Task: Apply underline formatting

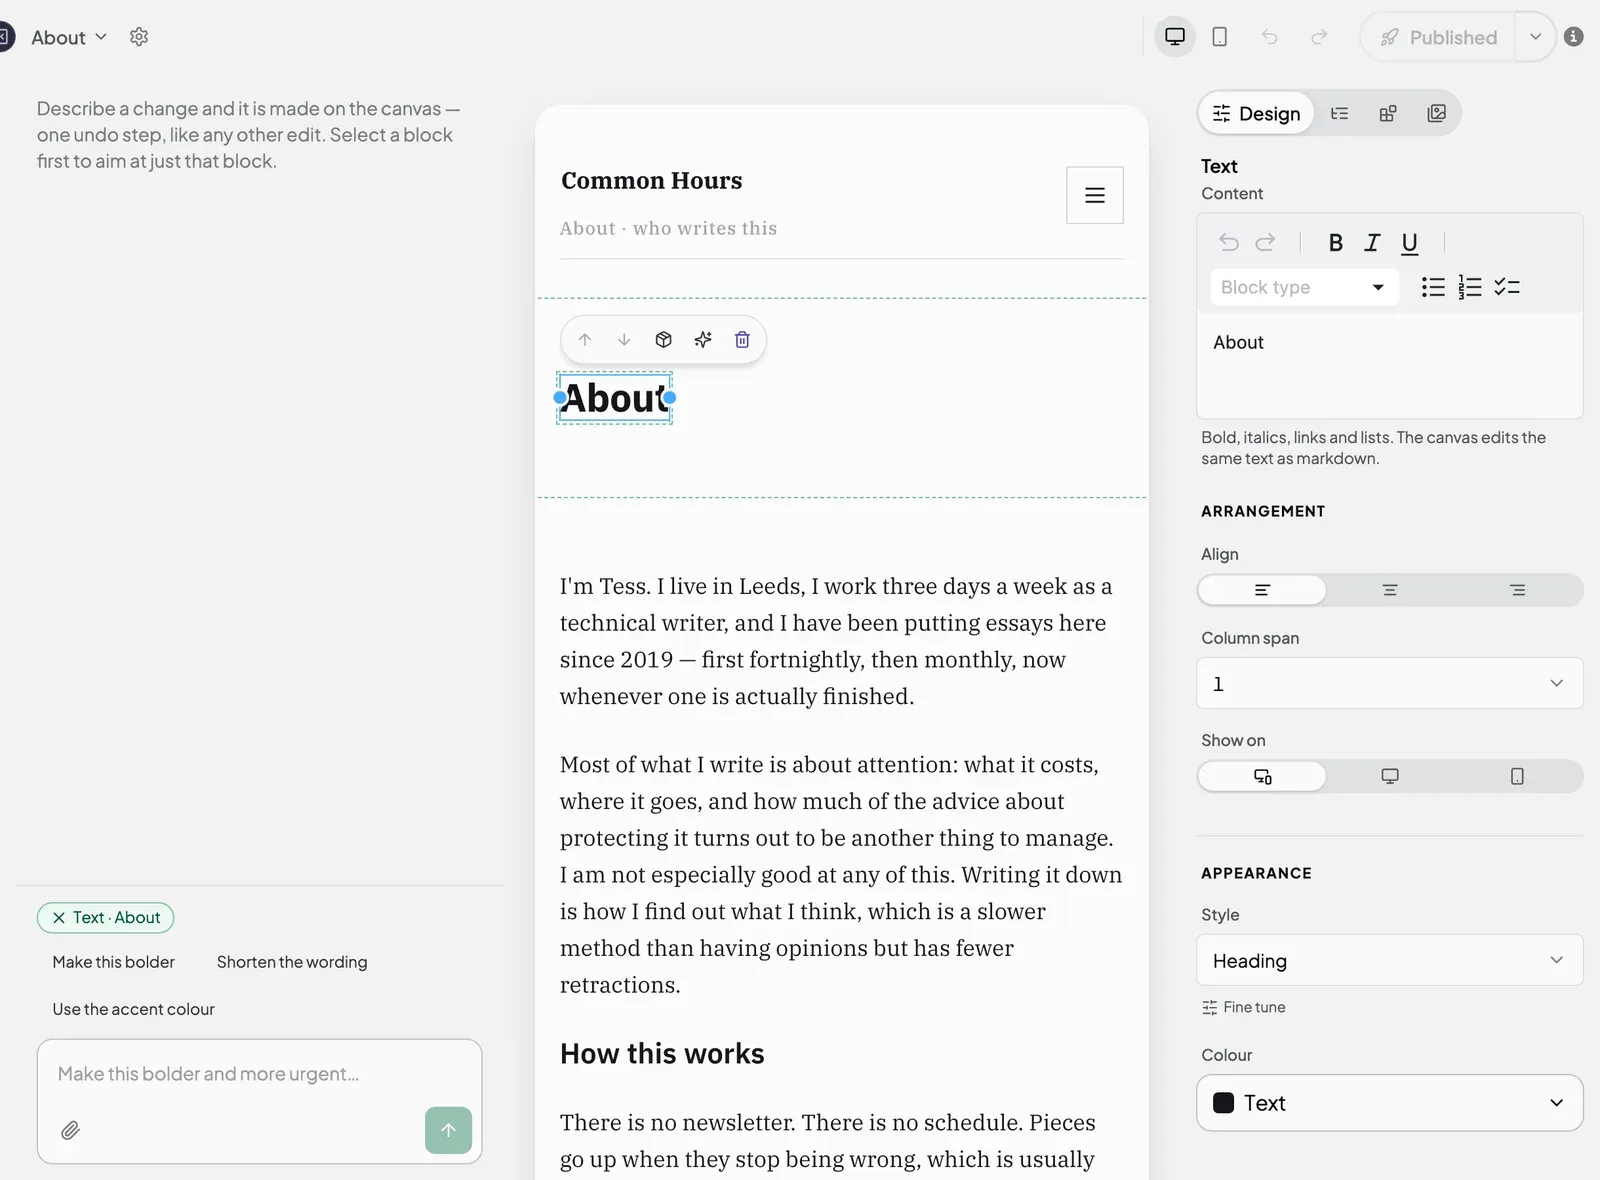Action: (1409, 244)
